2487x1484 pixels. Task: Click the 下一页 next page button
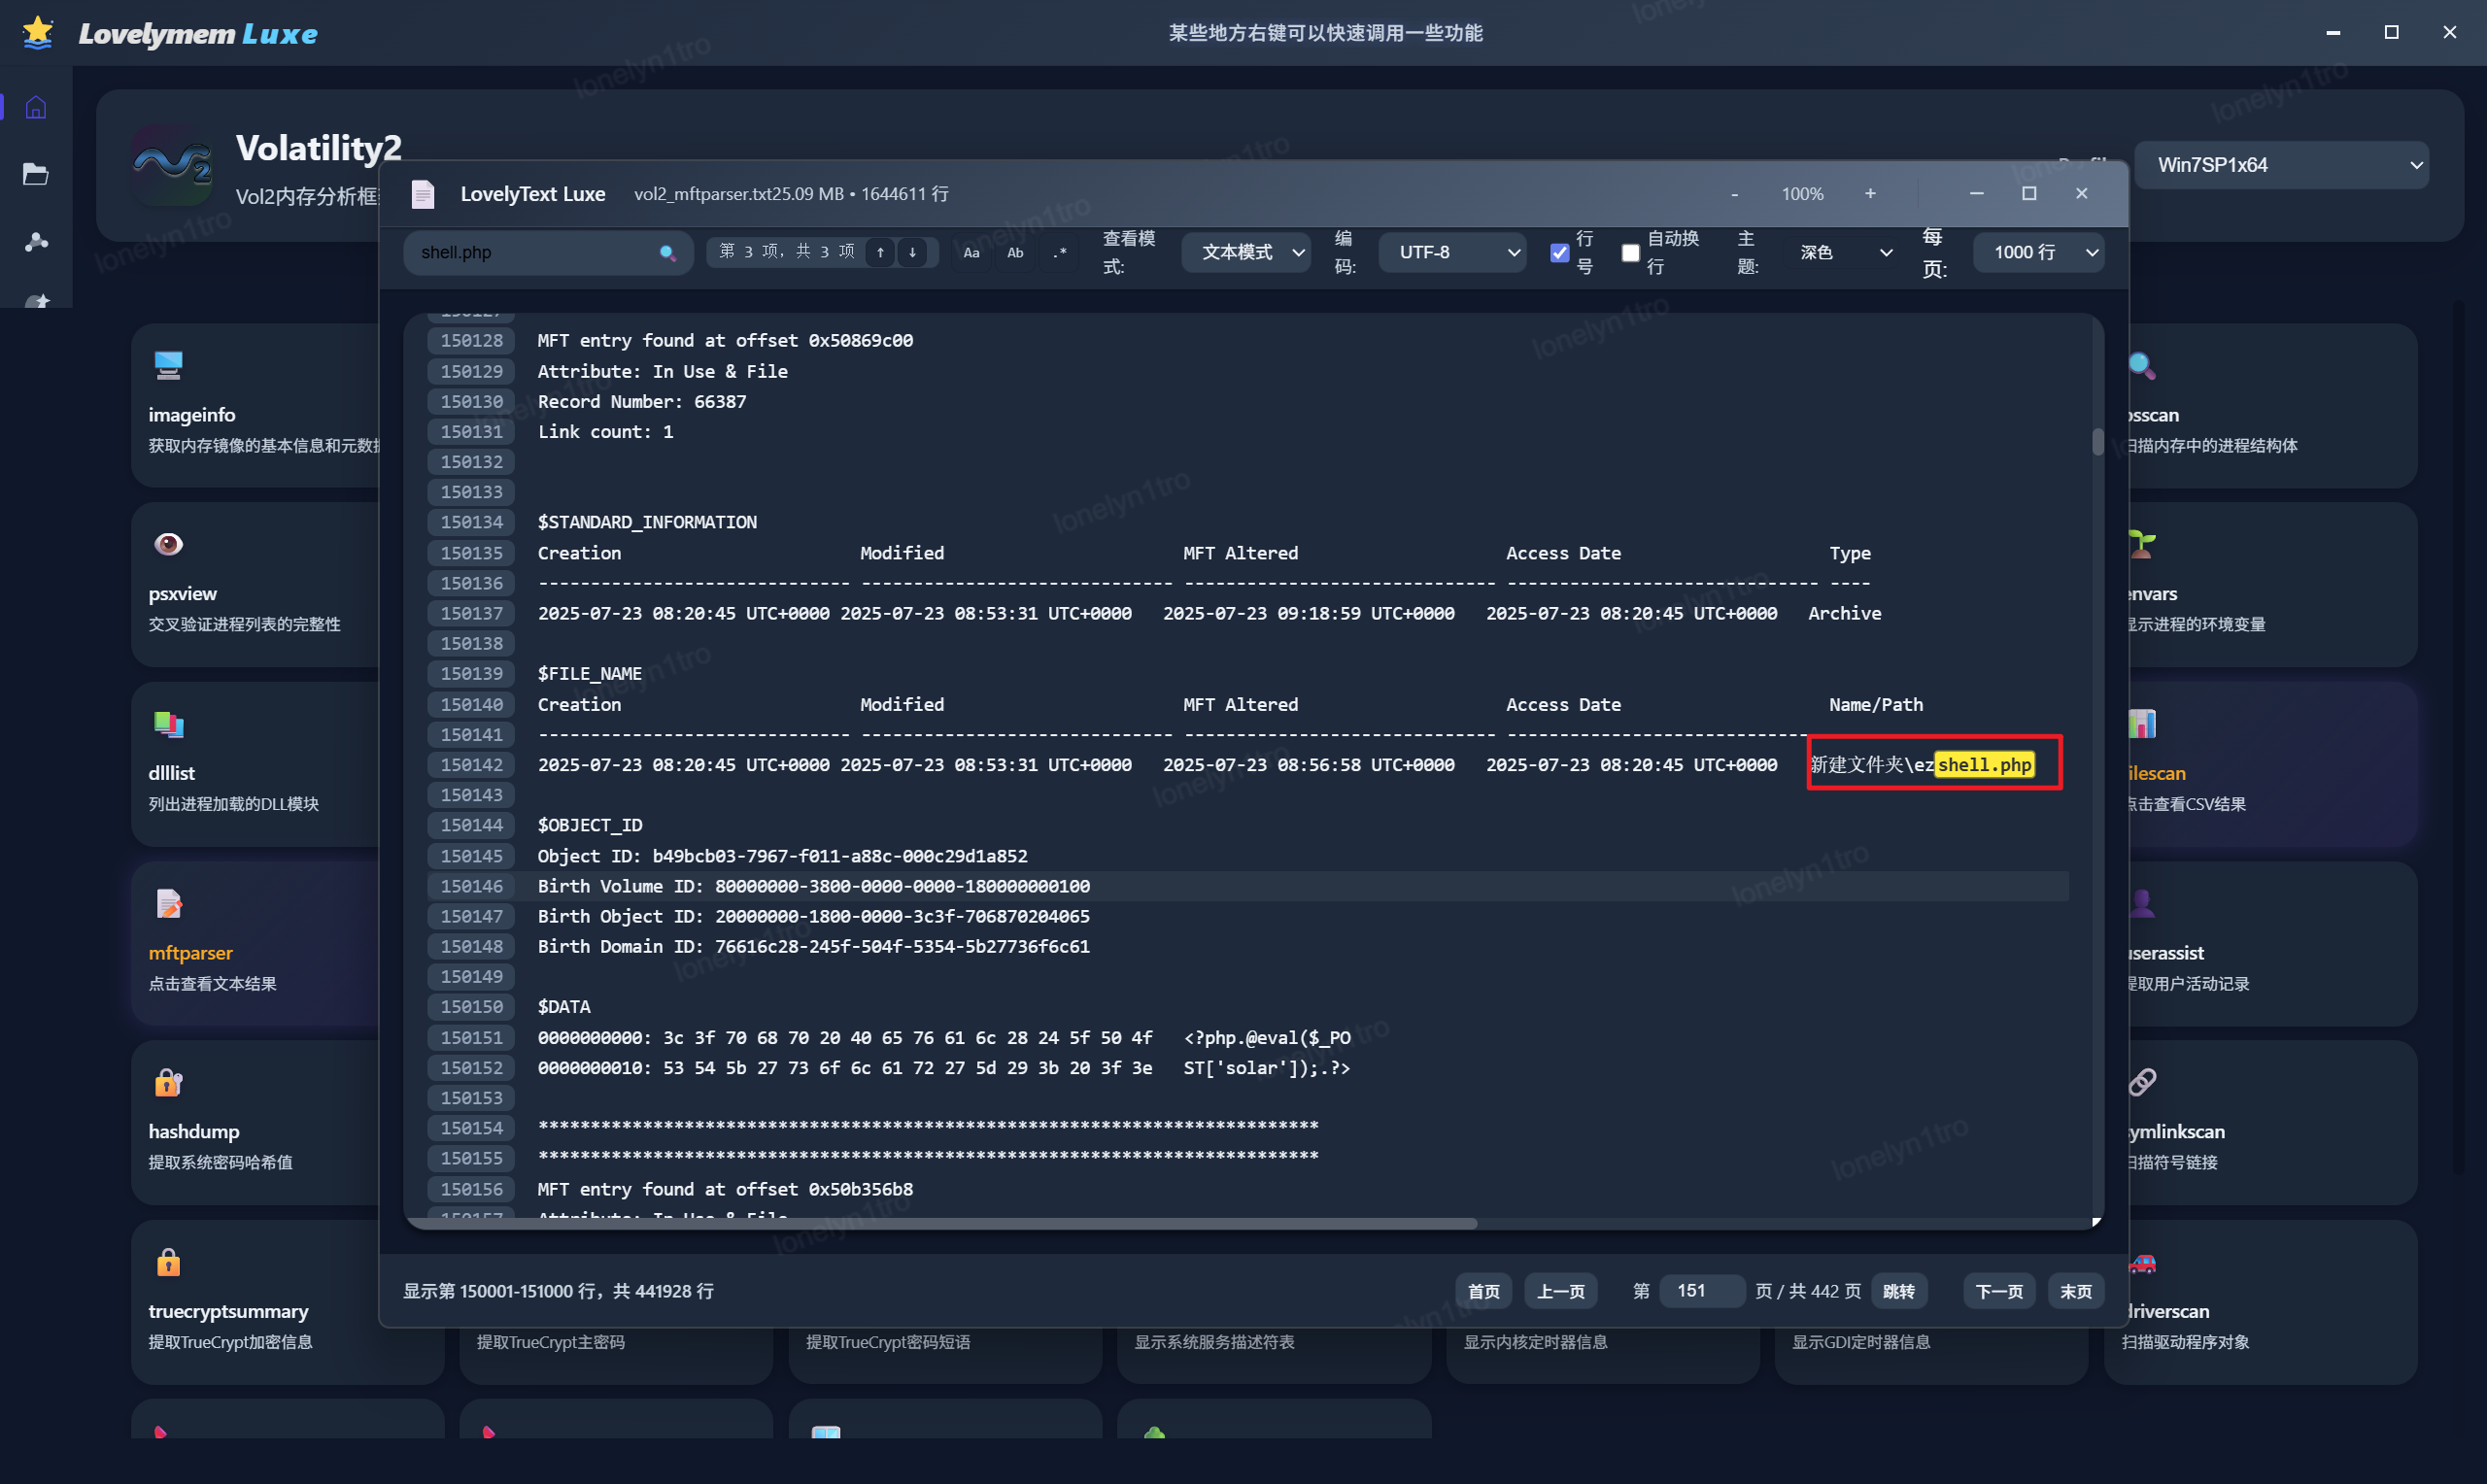coord(1998,1291)
